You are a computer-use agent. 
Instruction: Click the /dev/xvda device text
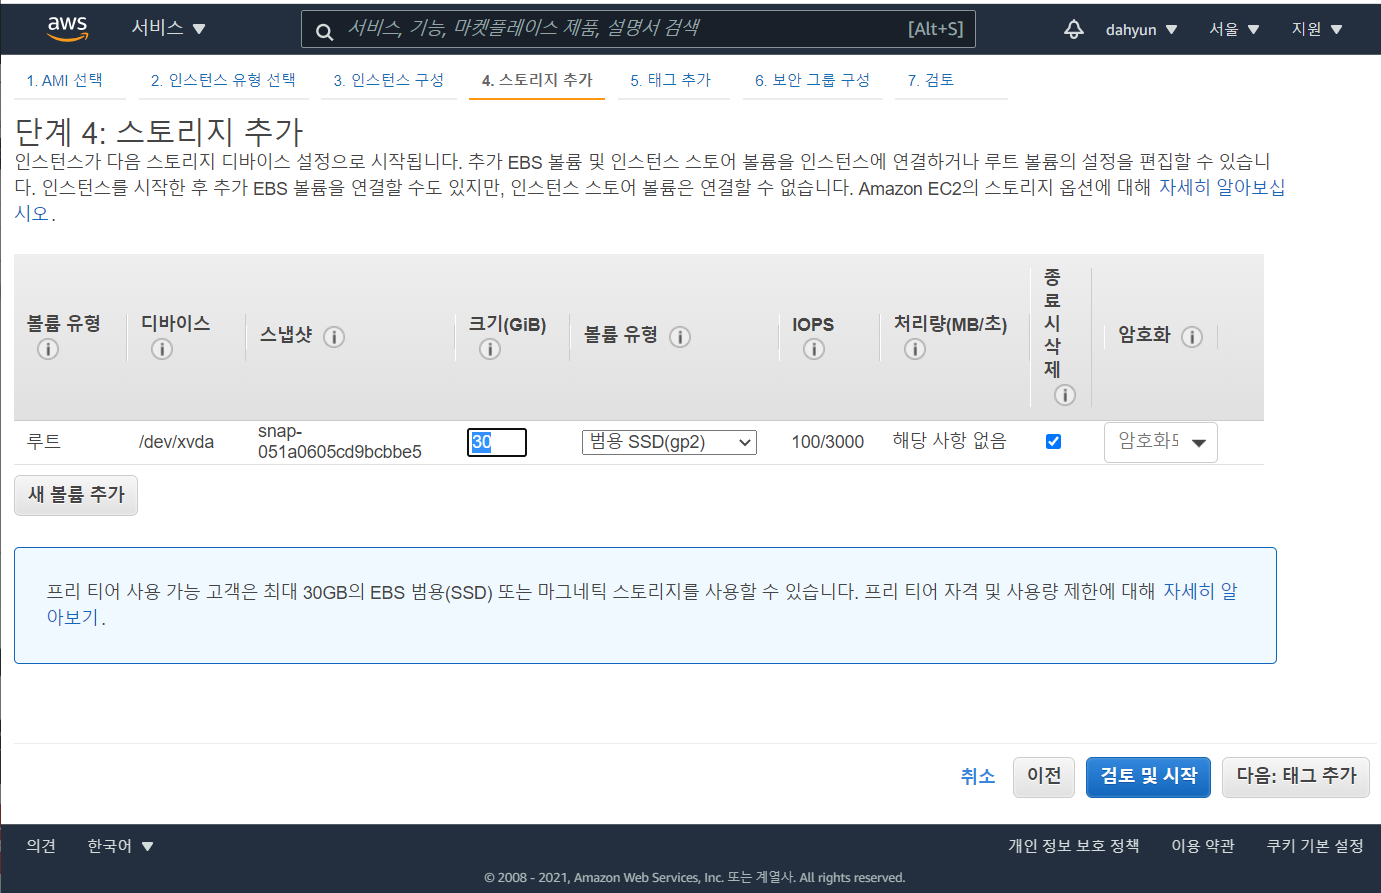tap(176, 442)
